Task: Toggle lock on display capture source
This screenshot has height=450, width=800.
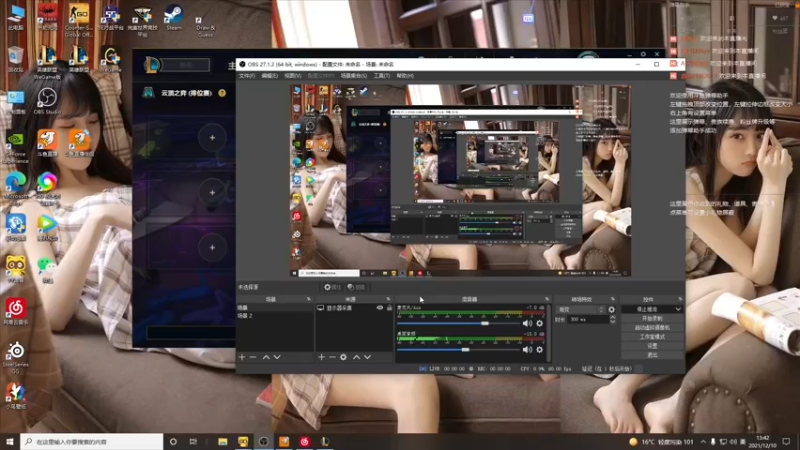Action: point(389,309)
